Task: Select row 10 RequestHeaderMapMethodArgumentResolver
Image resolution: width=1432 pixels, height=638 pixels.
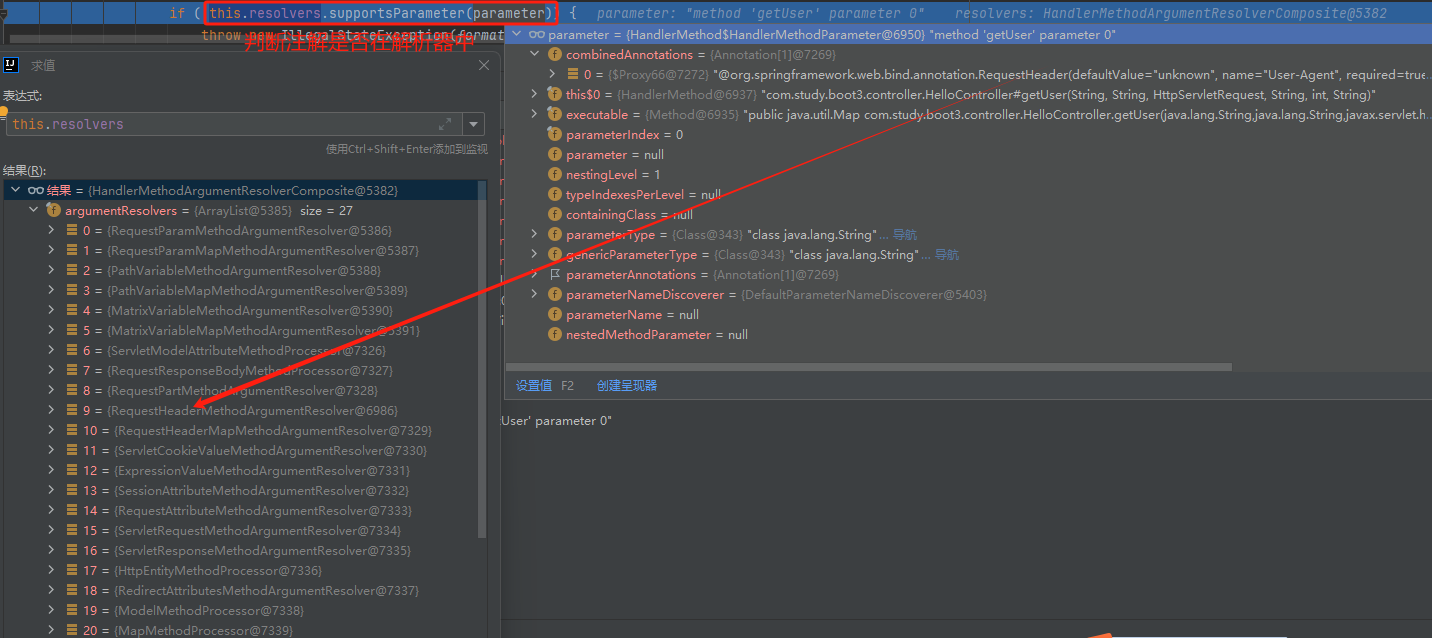Action: (240, 430)
